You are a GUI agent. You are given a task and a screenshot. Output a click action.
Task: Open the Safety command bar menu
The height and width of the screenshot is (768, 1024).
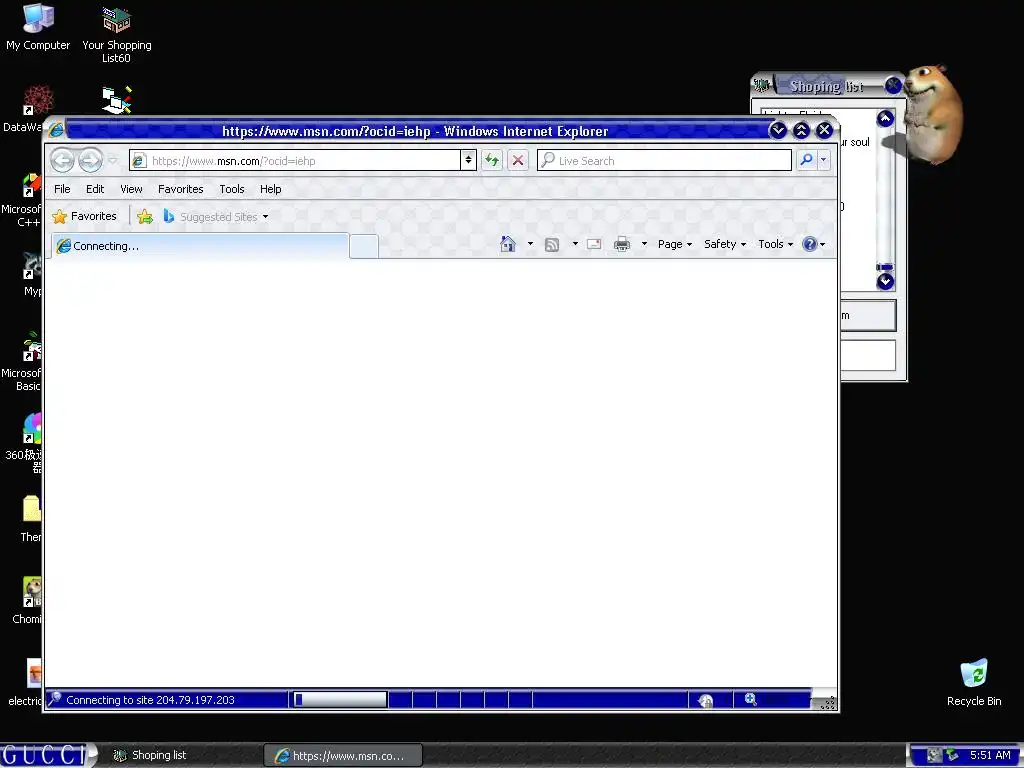tap(725, 244)
